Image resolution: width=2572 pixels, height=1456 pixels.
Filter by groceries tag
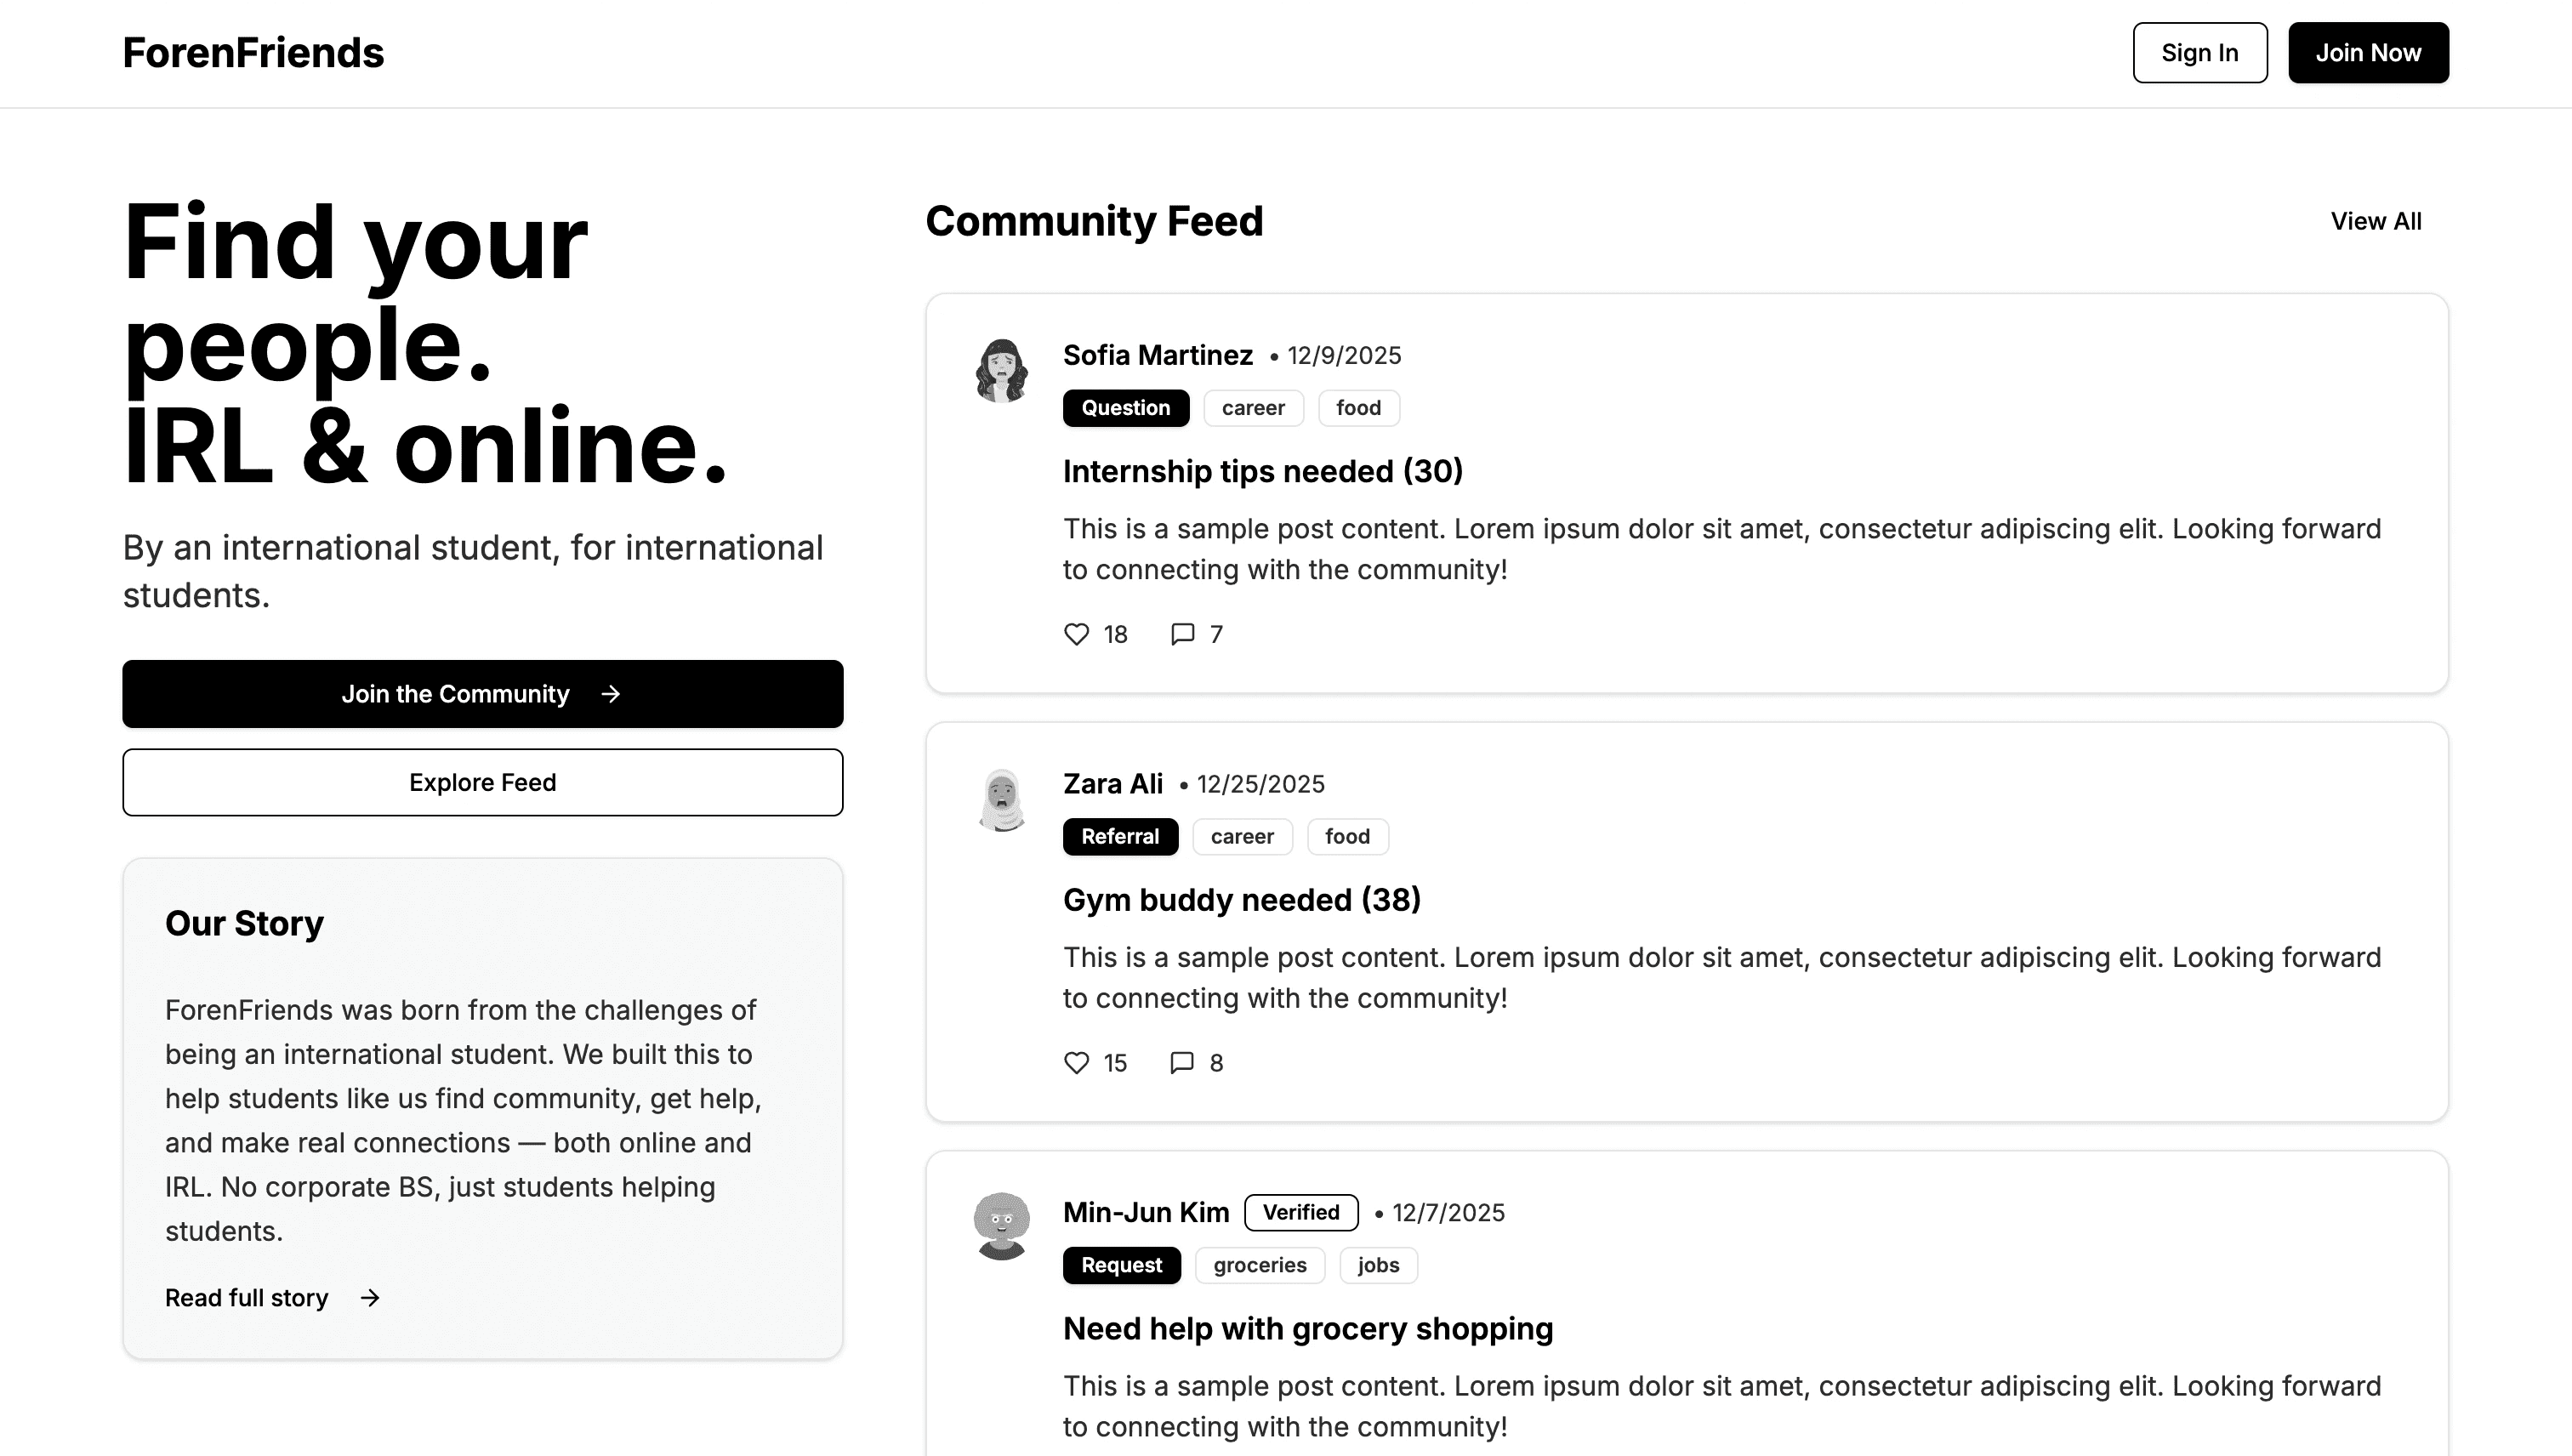[1260, 1265]
